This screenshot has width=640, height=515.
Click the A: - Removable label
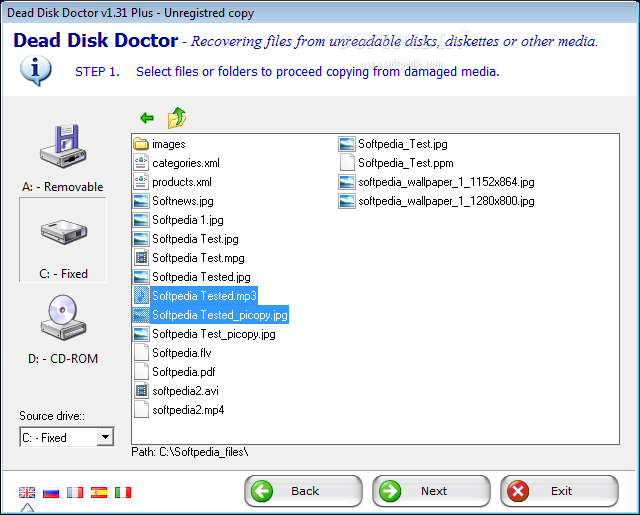pos(62,187)
